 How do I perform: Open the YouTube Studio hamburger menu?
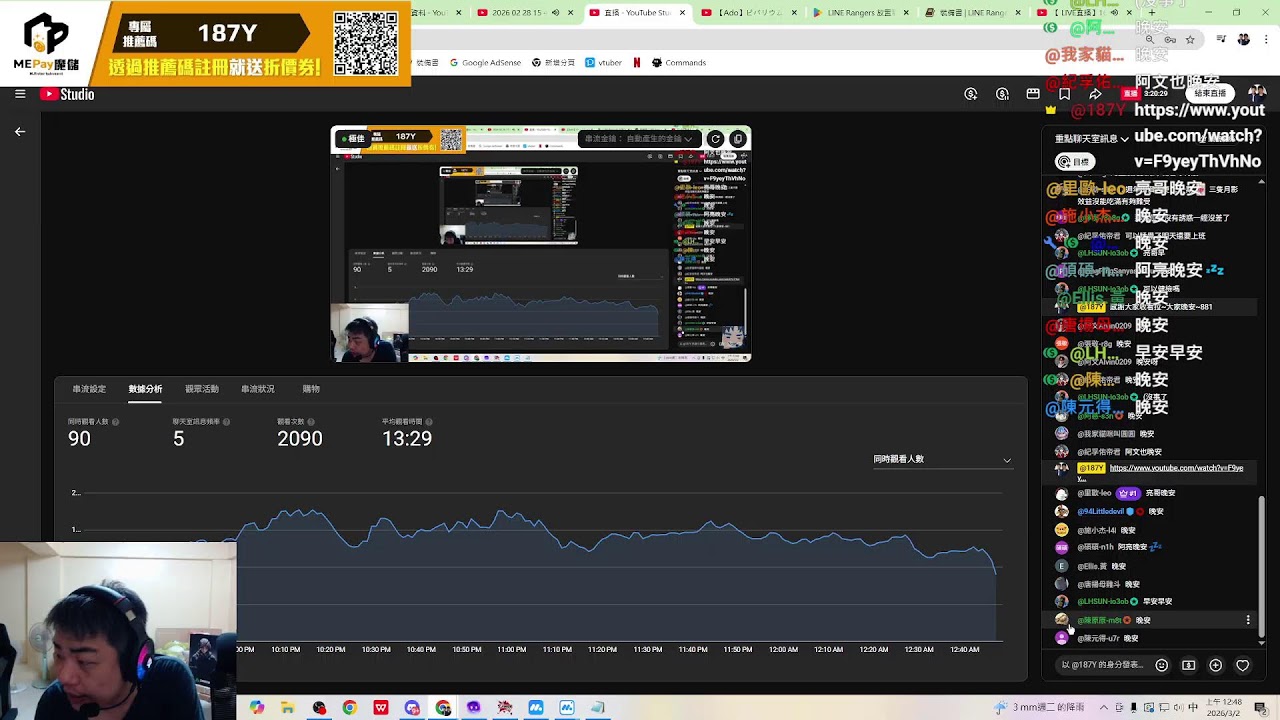[x=20, y=94]
